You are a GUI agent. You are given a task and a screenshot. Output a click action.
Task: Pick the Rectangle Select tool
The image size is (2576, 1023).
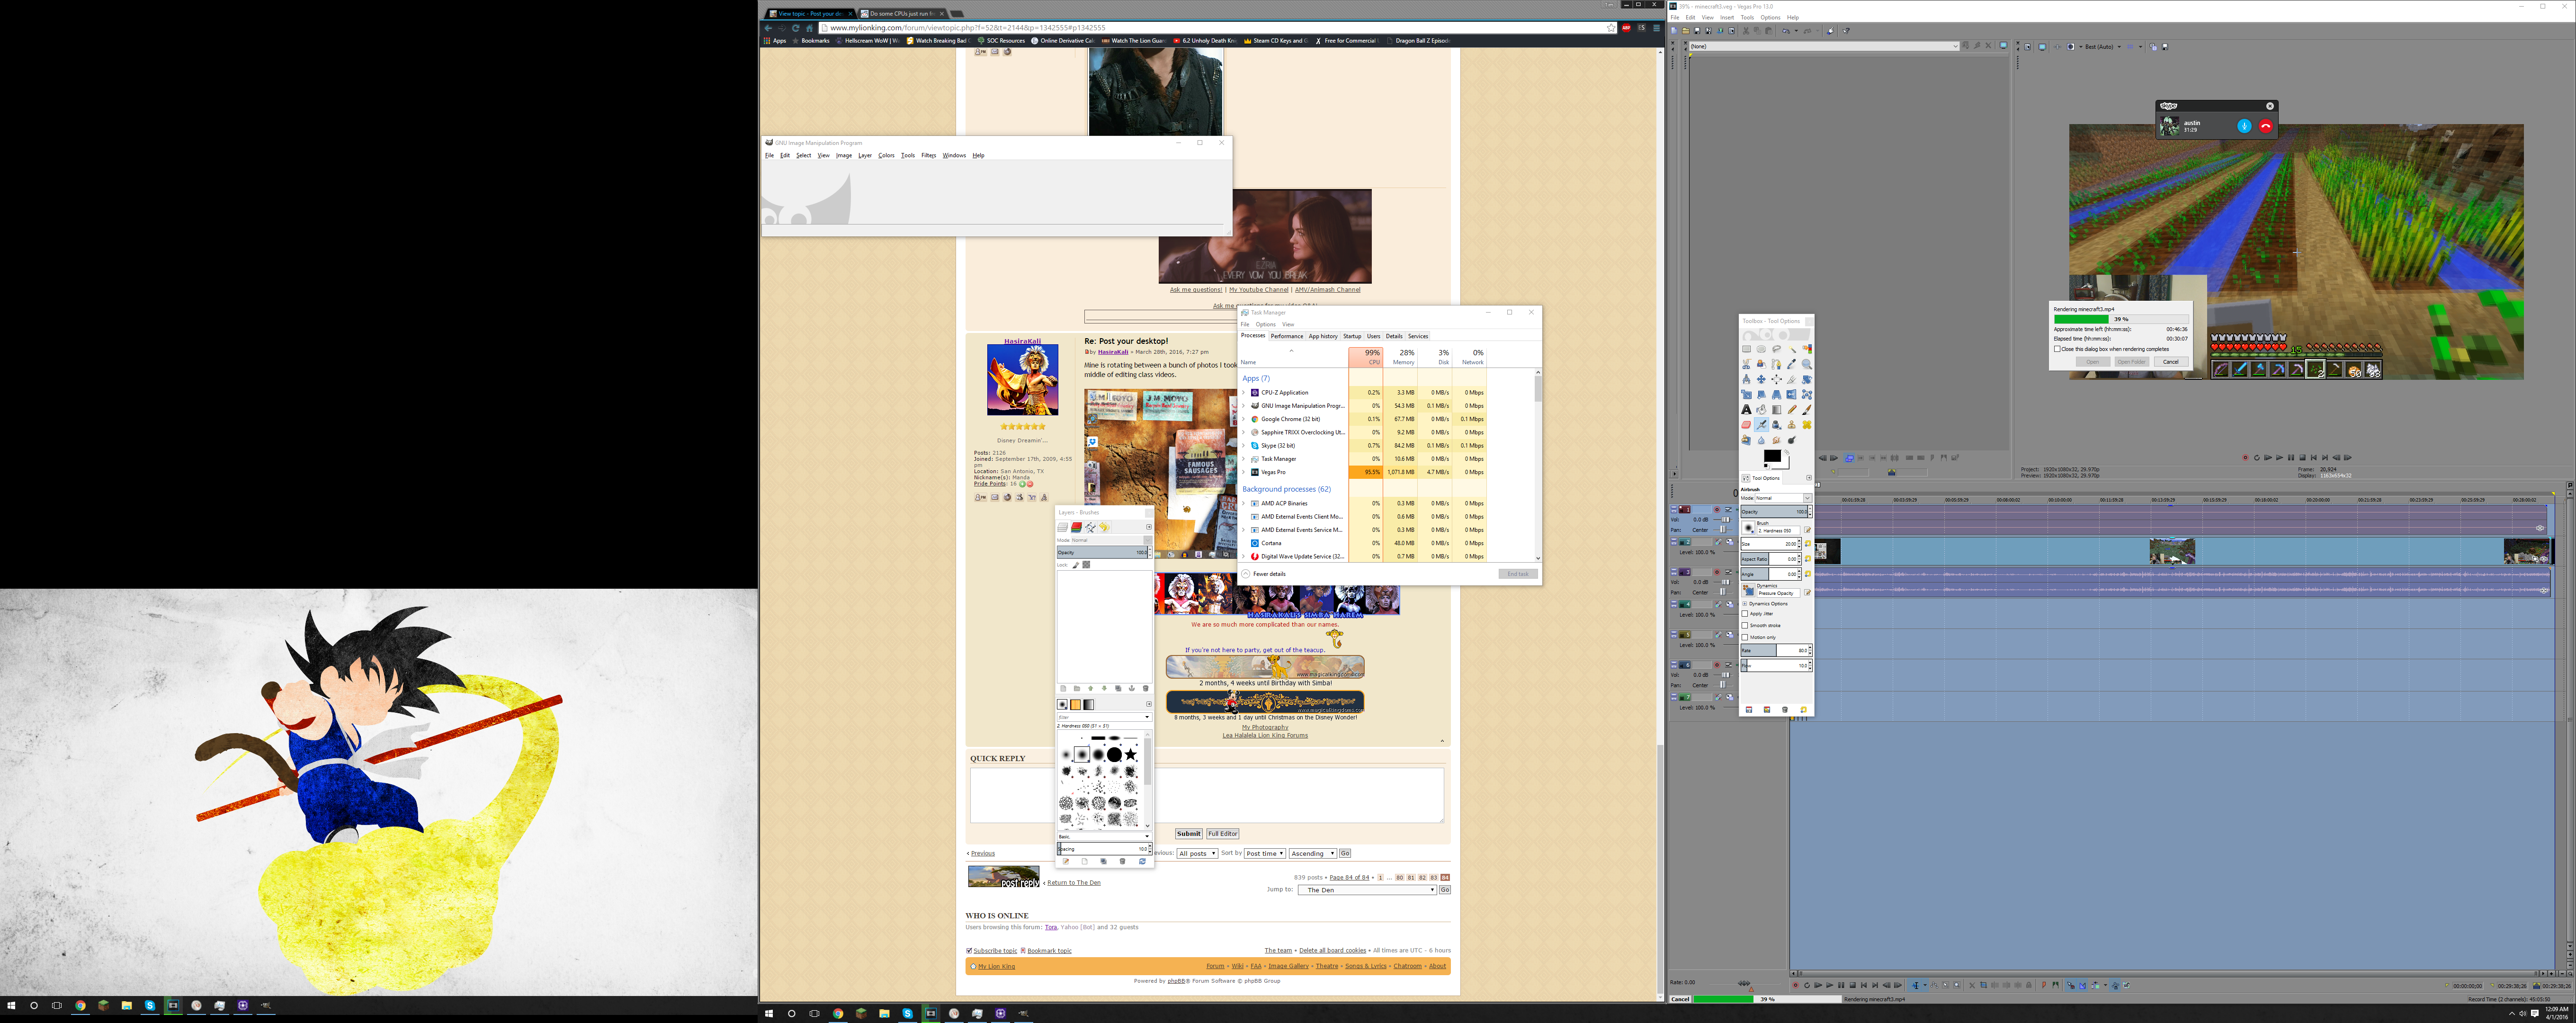tap(1746, 349)
